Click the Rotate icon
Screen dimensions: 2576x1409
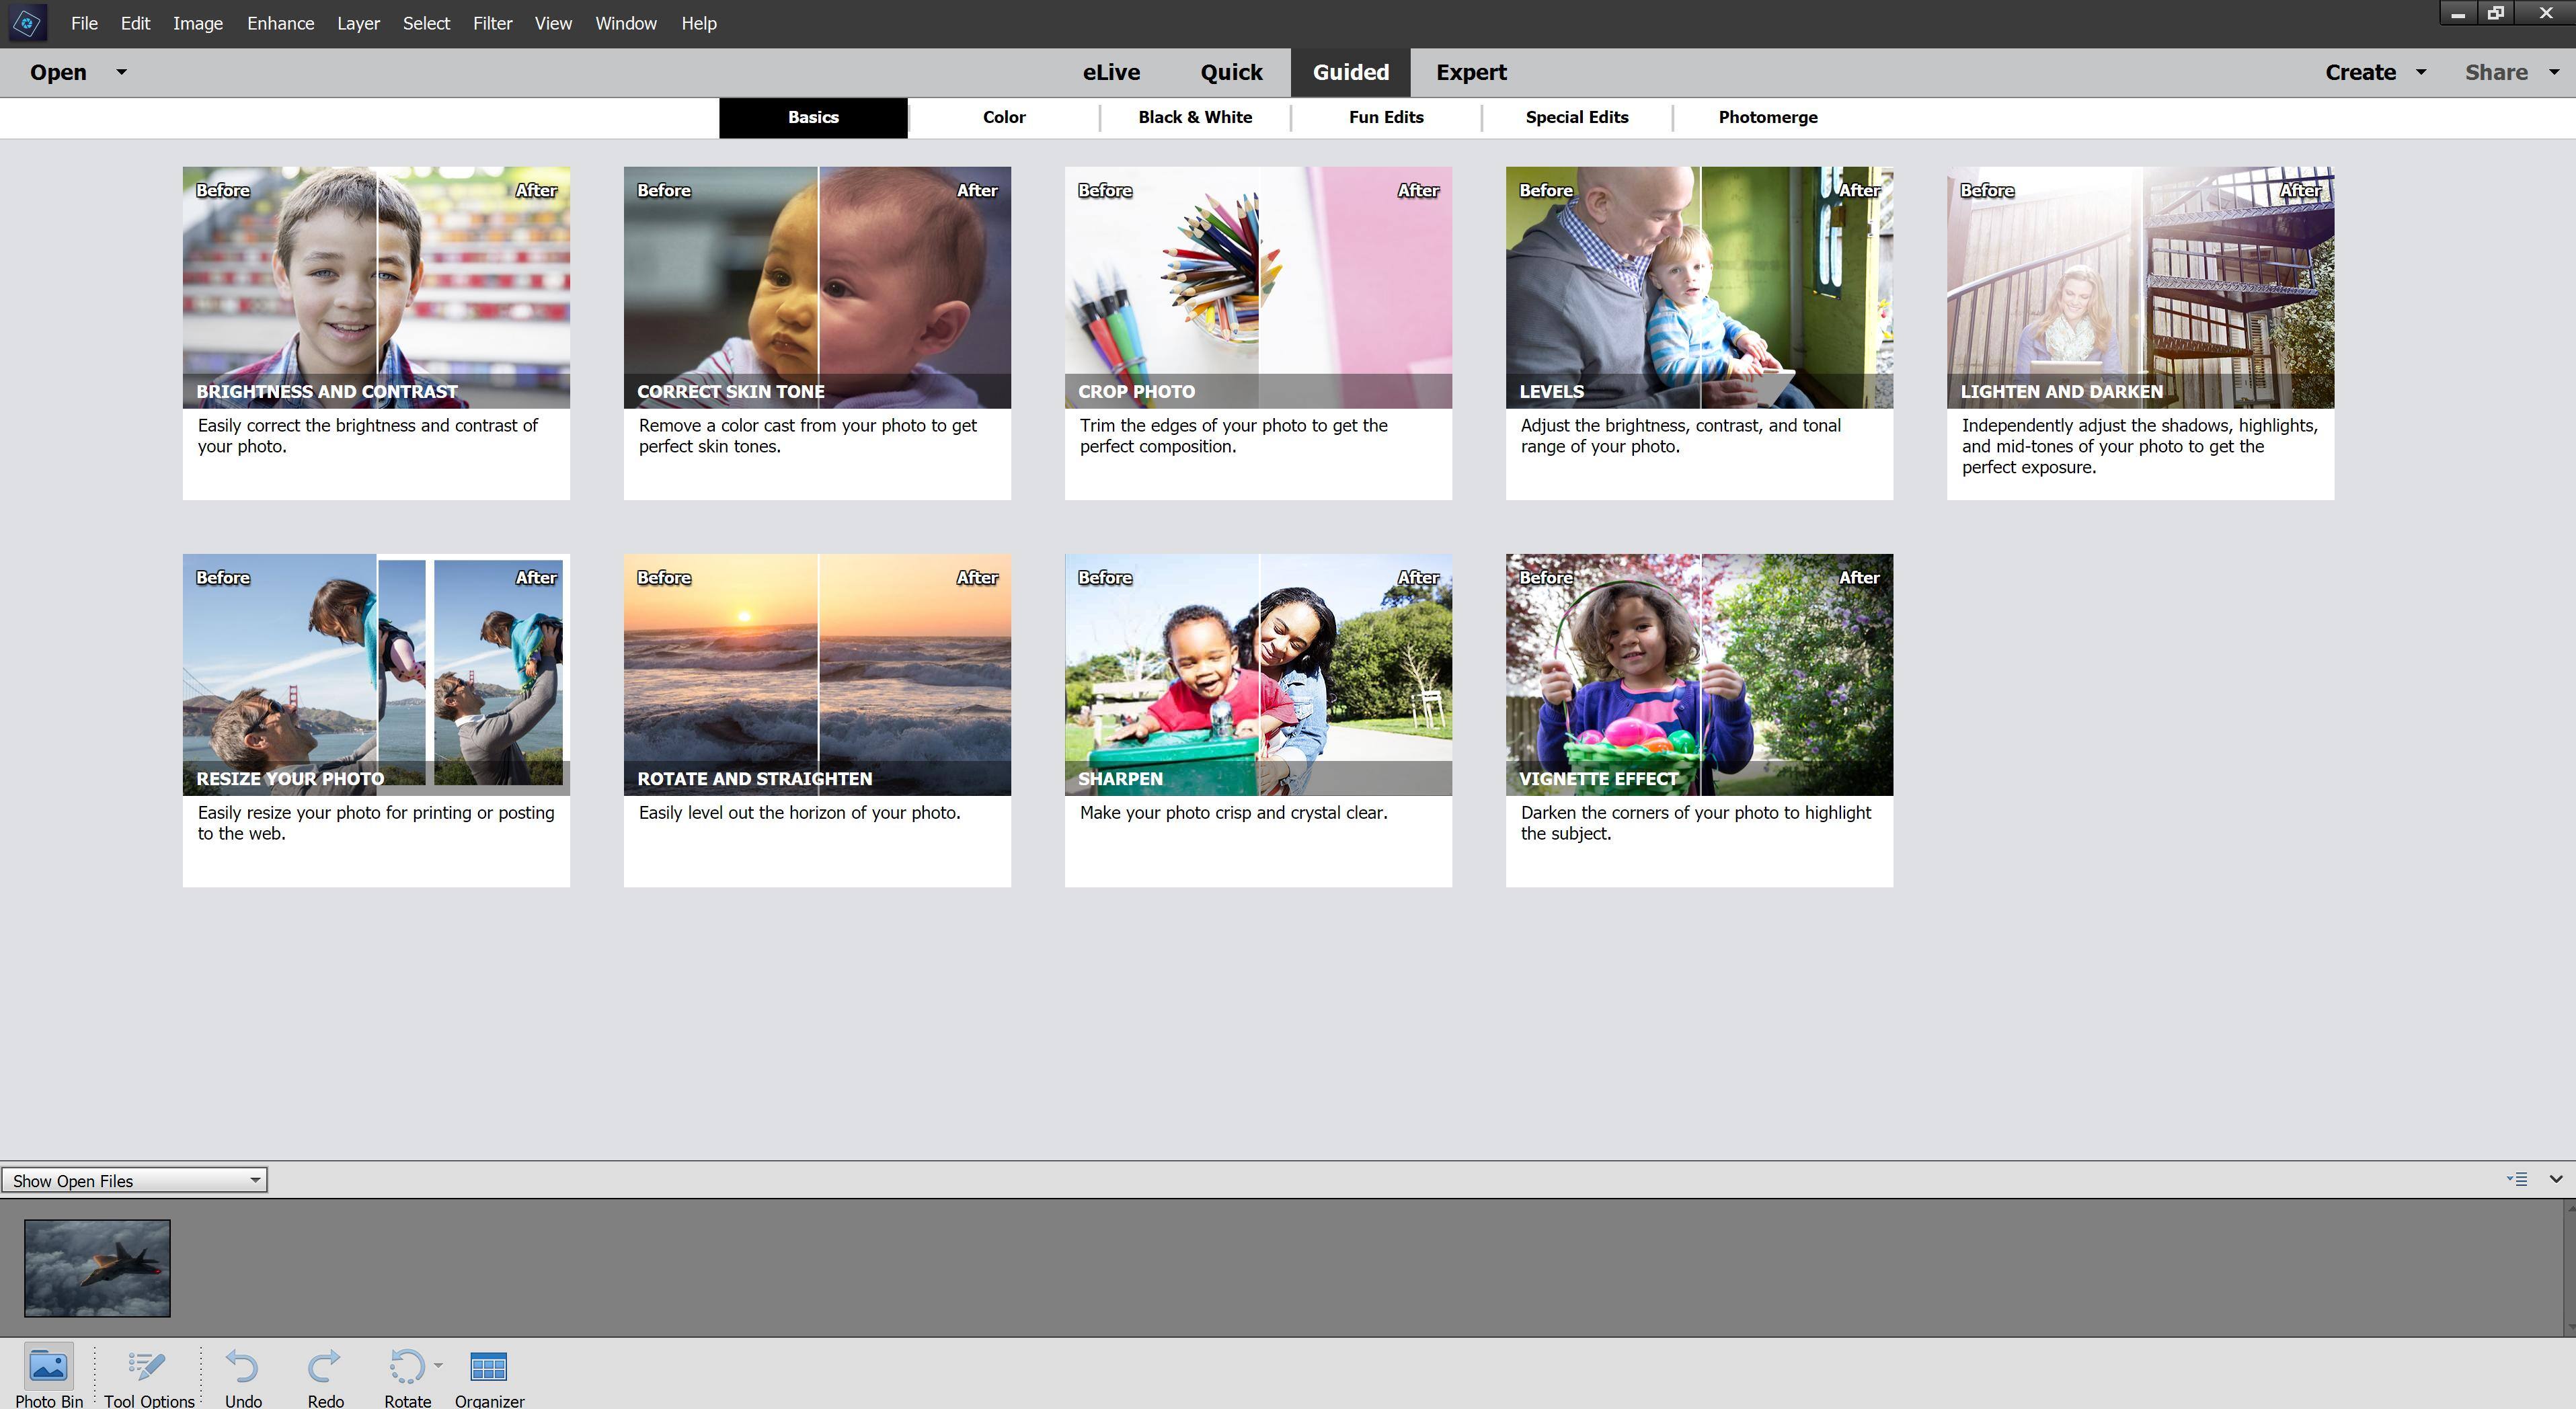click(406, 1366)
